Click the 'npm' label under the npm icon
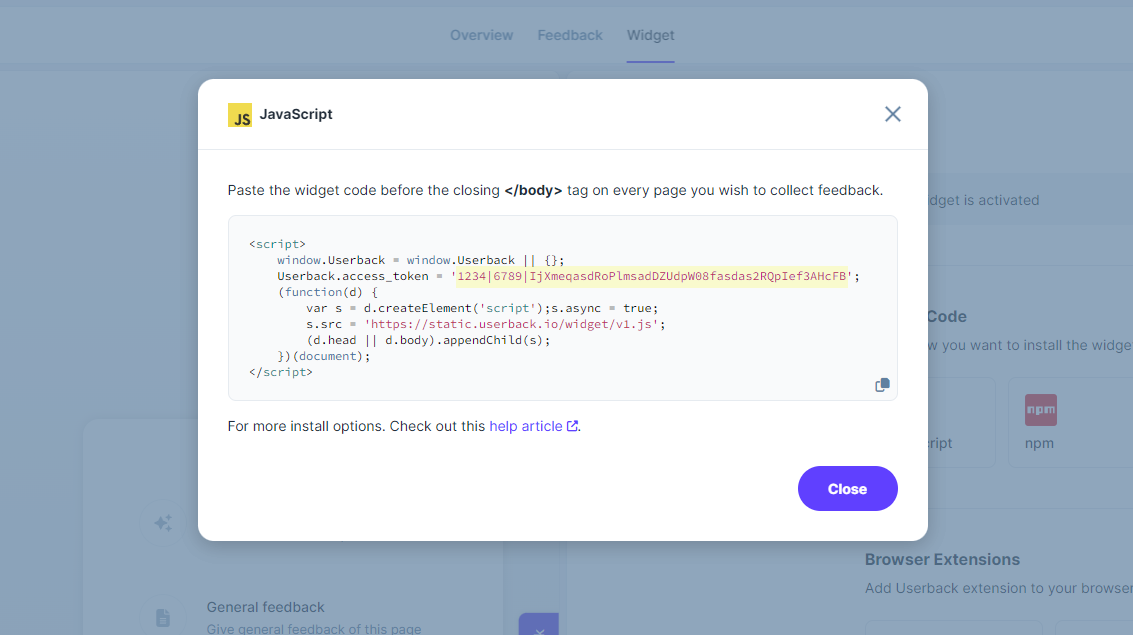Viewport: 1133px width, 635px height. pyautogui.click(x=1039, y=444)
